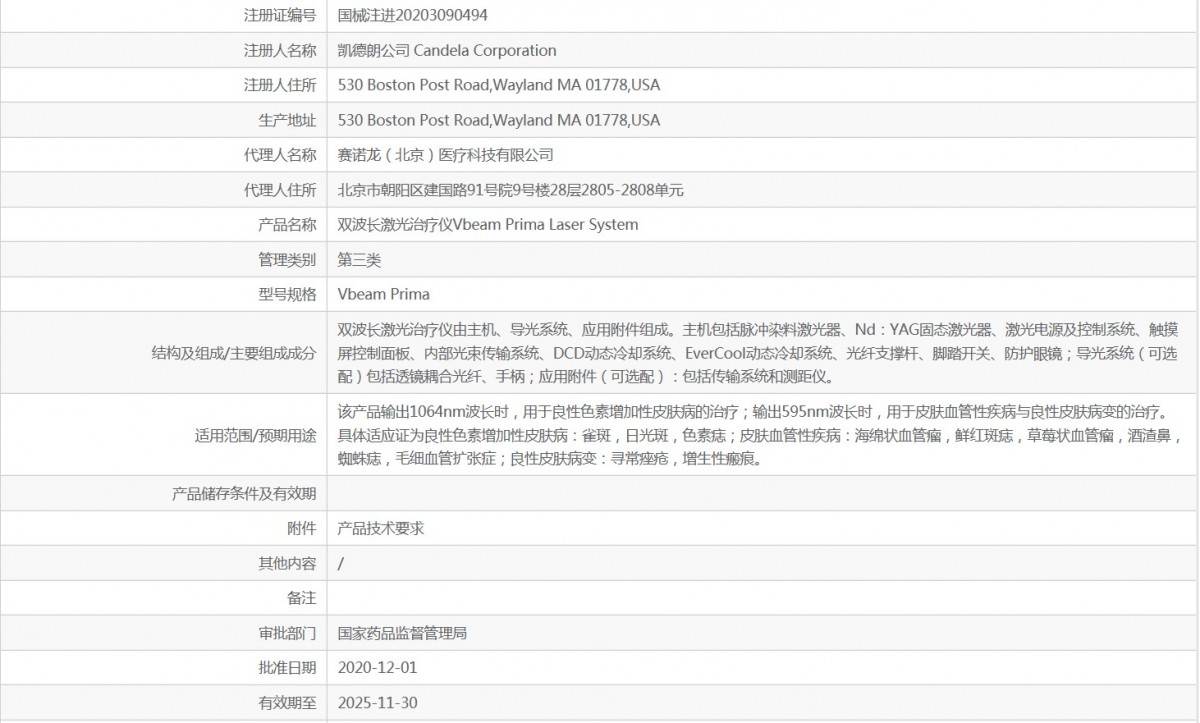Screen dimensions: 1200x723
Task: Select the 北京市朝阳区建国路91号院 address
Action: click(511, 190)
